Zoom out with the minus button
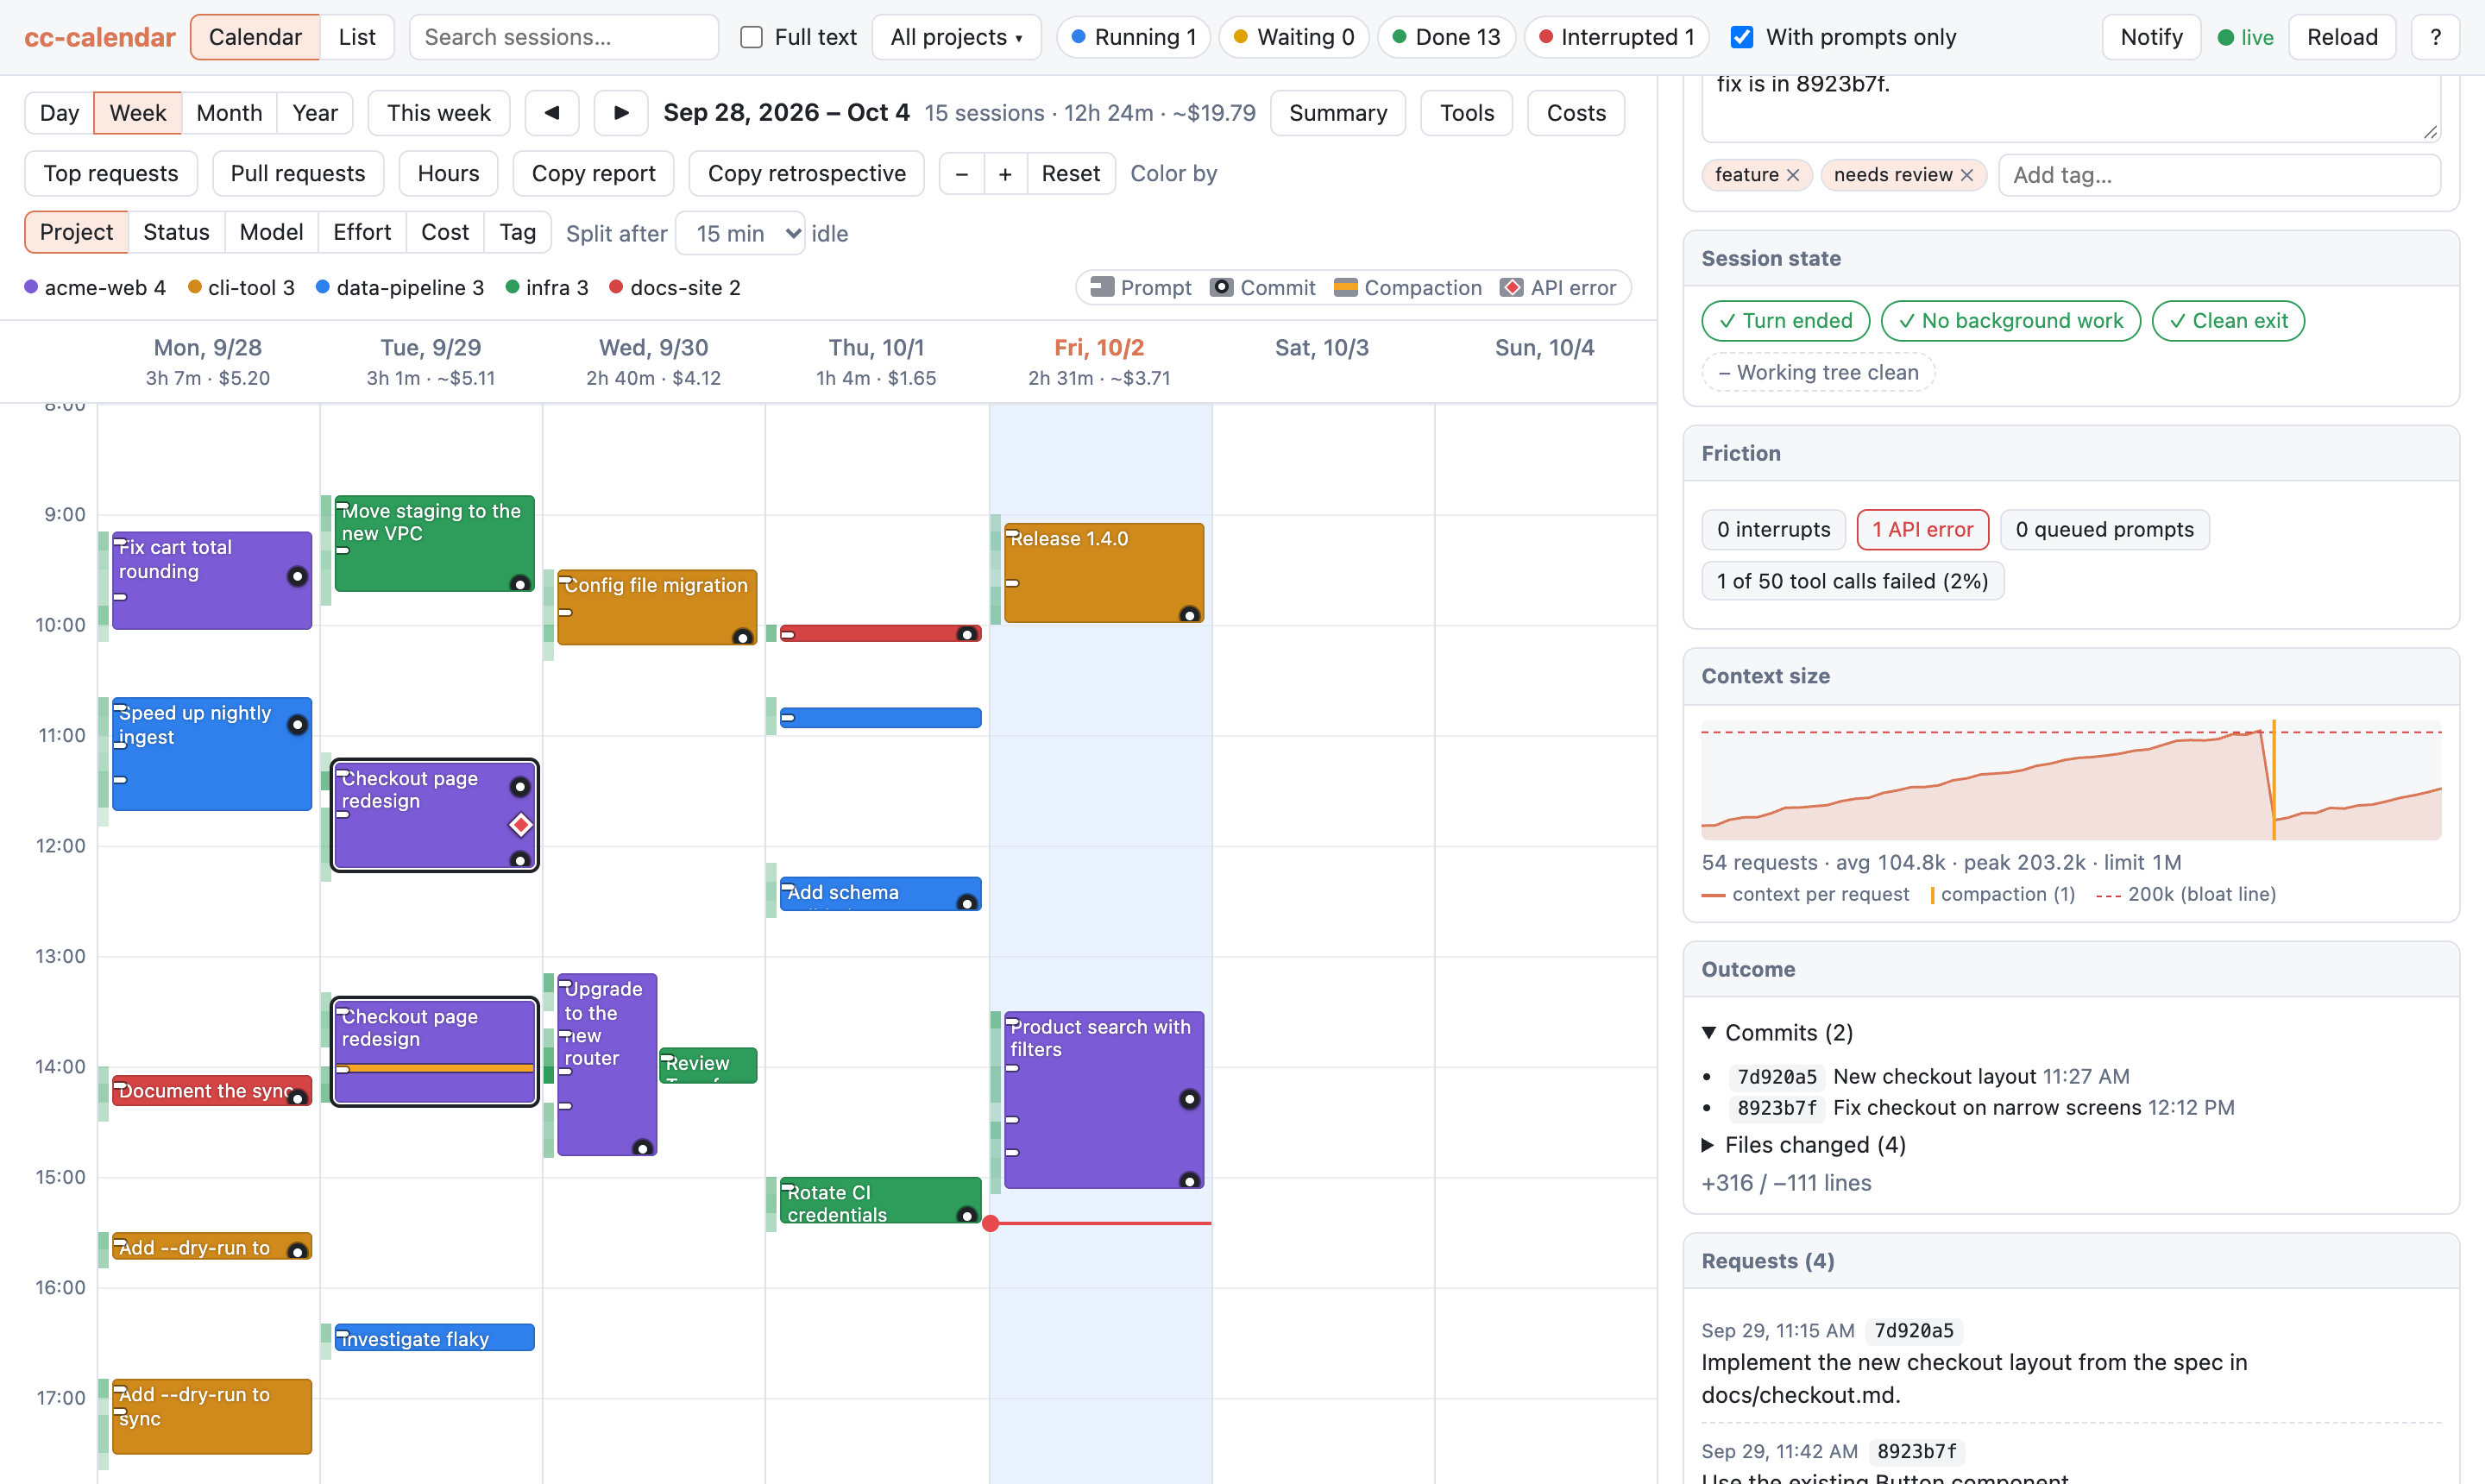This screenshot has width=2485, height=1484. tap(961, 174)
